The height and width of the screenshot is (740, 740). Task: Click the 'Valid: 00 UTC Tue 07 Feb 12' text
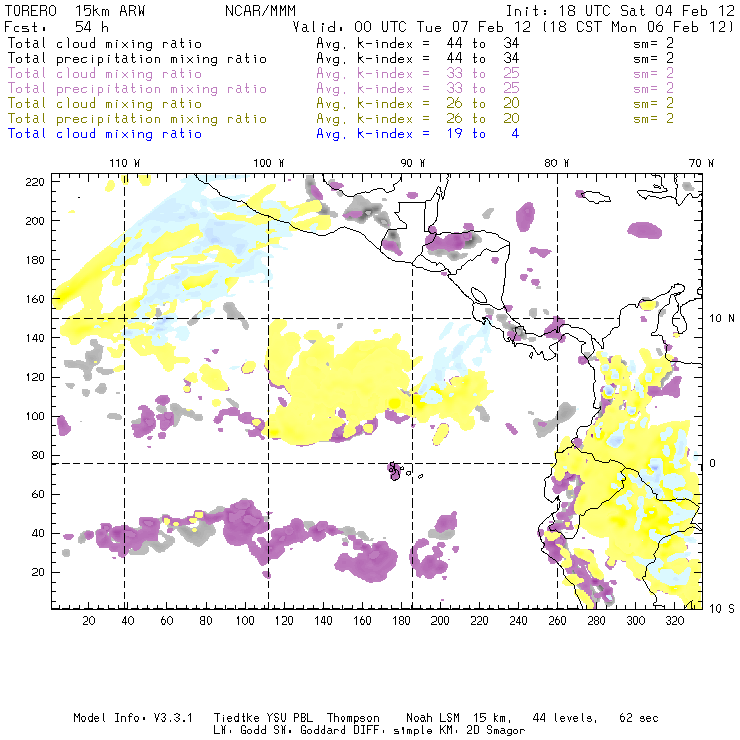click(411, 27)
